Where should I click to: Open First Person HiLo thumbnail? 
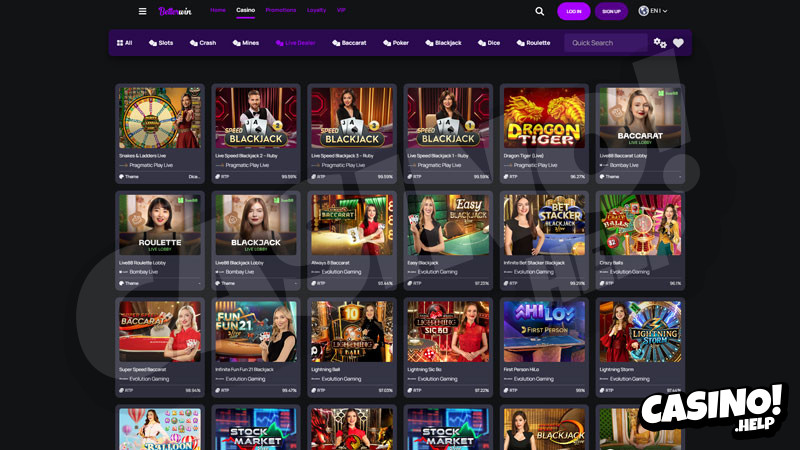point(544,332)
